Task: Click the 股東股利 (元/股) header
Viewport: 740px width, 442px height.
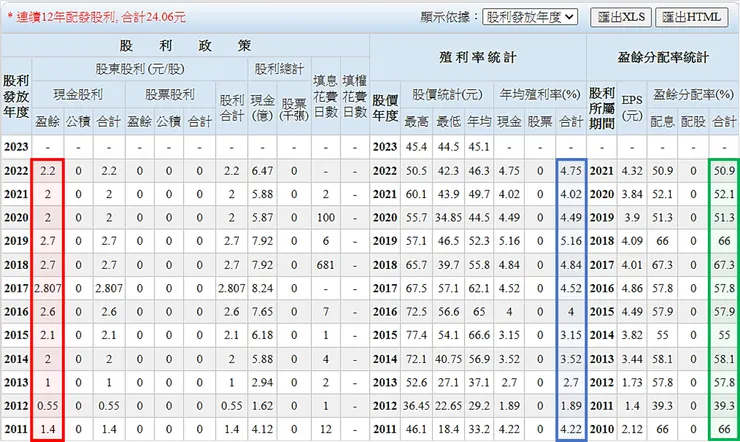Action: (x=140, y=69)
